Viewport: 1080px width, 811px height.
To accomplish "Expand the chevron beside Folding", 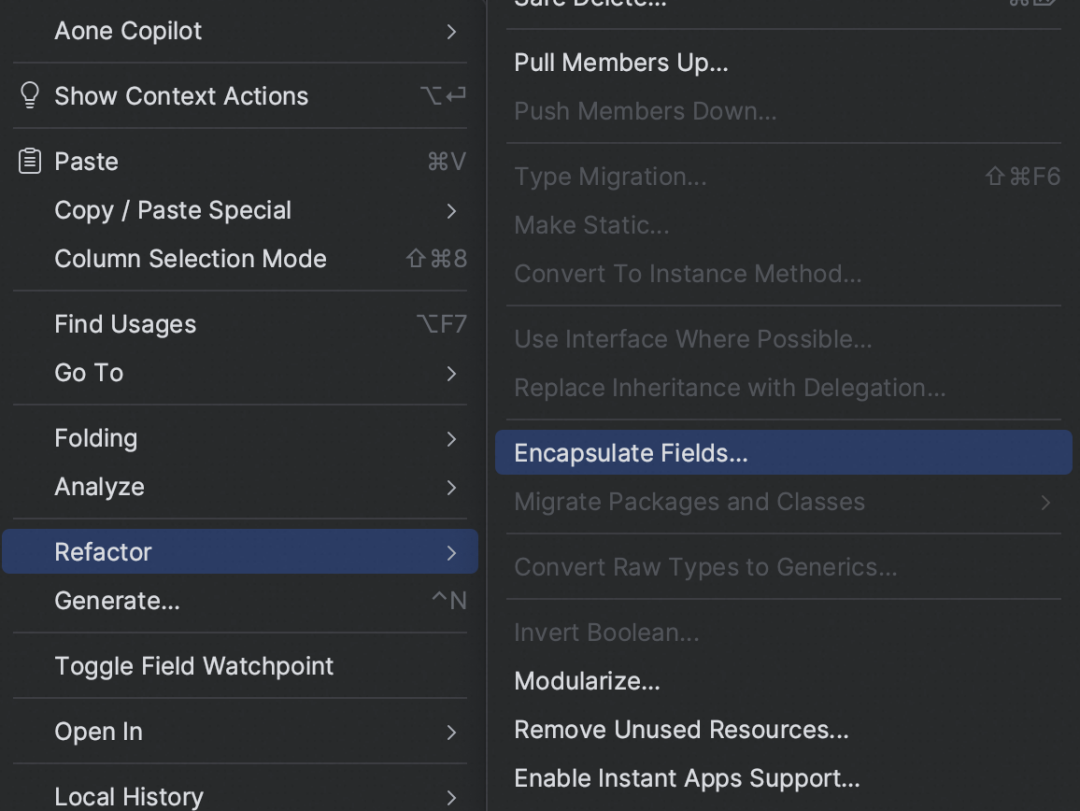I will coord(451,439).
